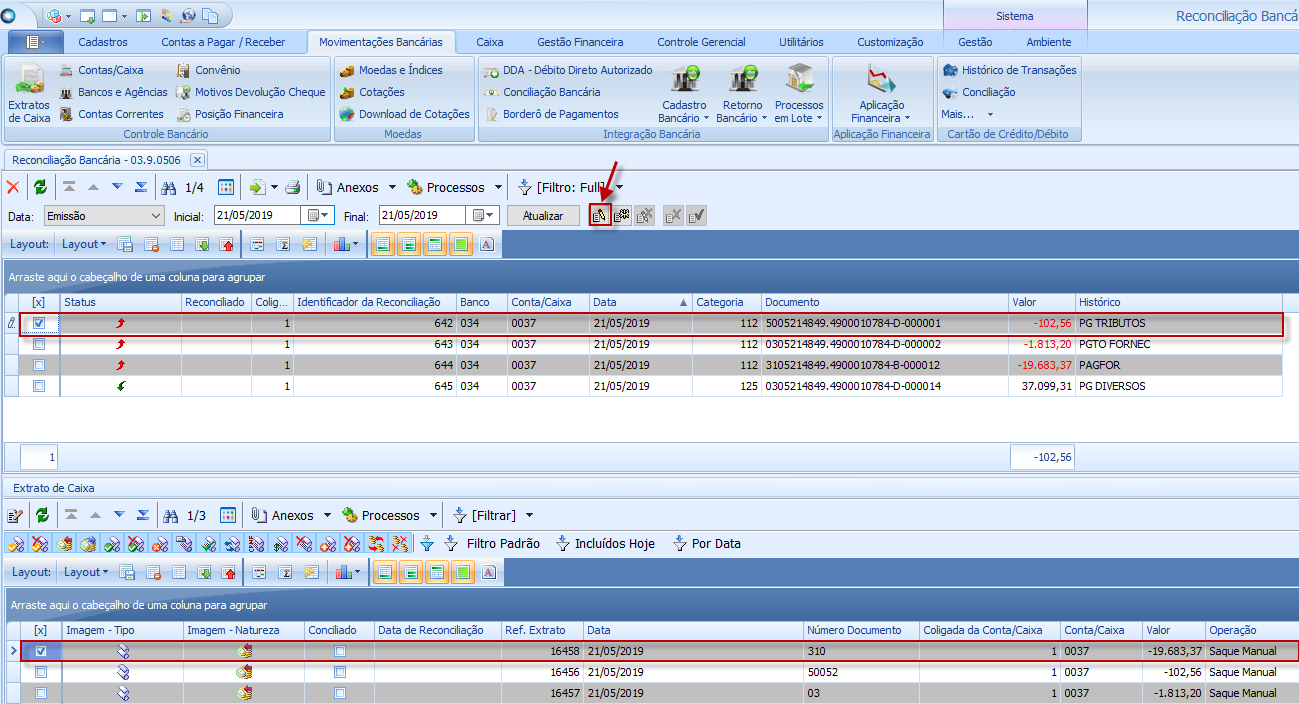Apply Incluídos Hoje filter

coord(604,544)
